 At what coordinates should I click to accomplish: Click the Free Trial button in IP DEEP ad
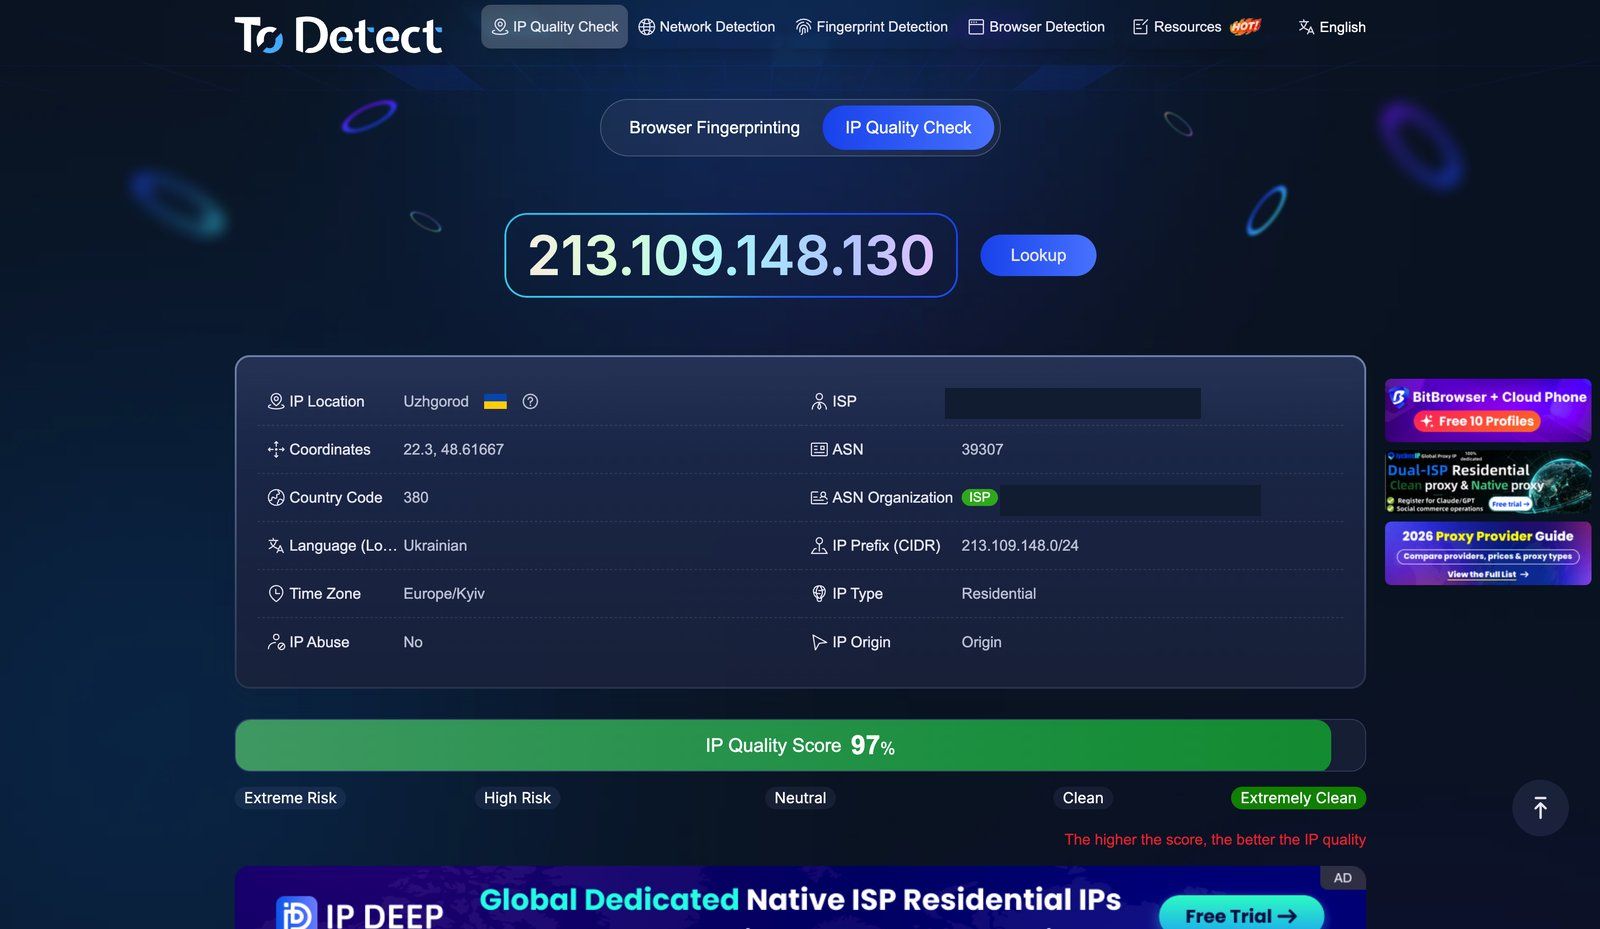[1241, 915]
